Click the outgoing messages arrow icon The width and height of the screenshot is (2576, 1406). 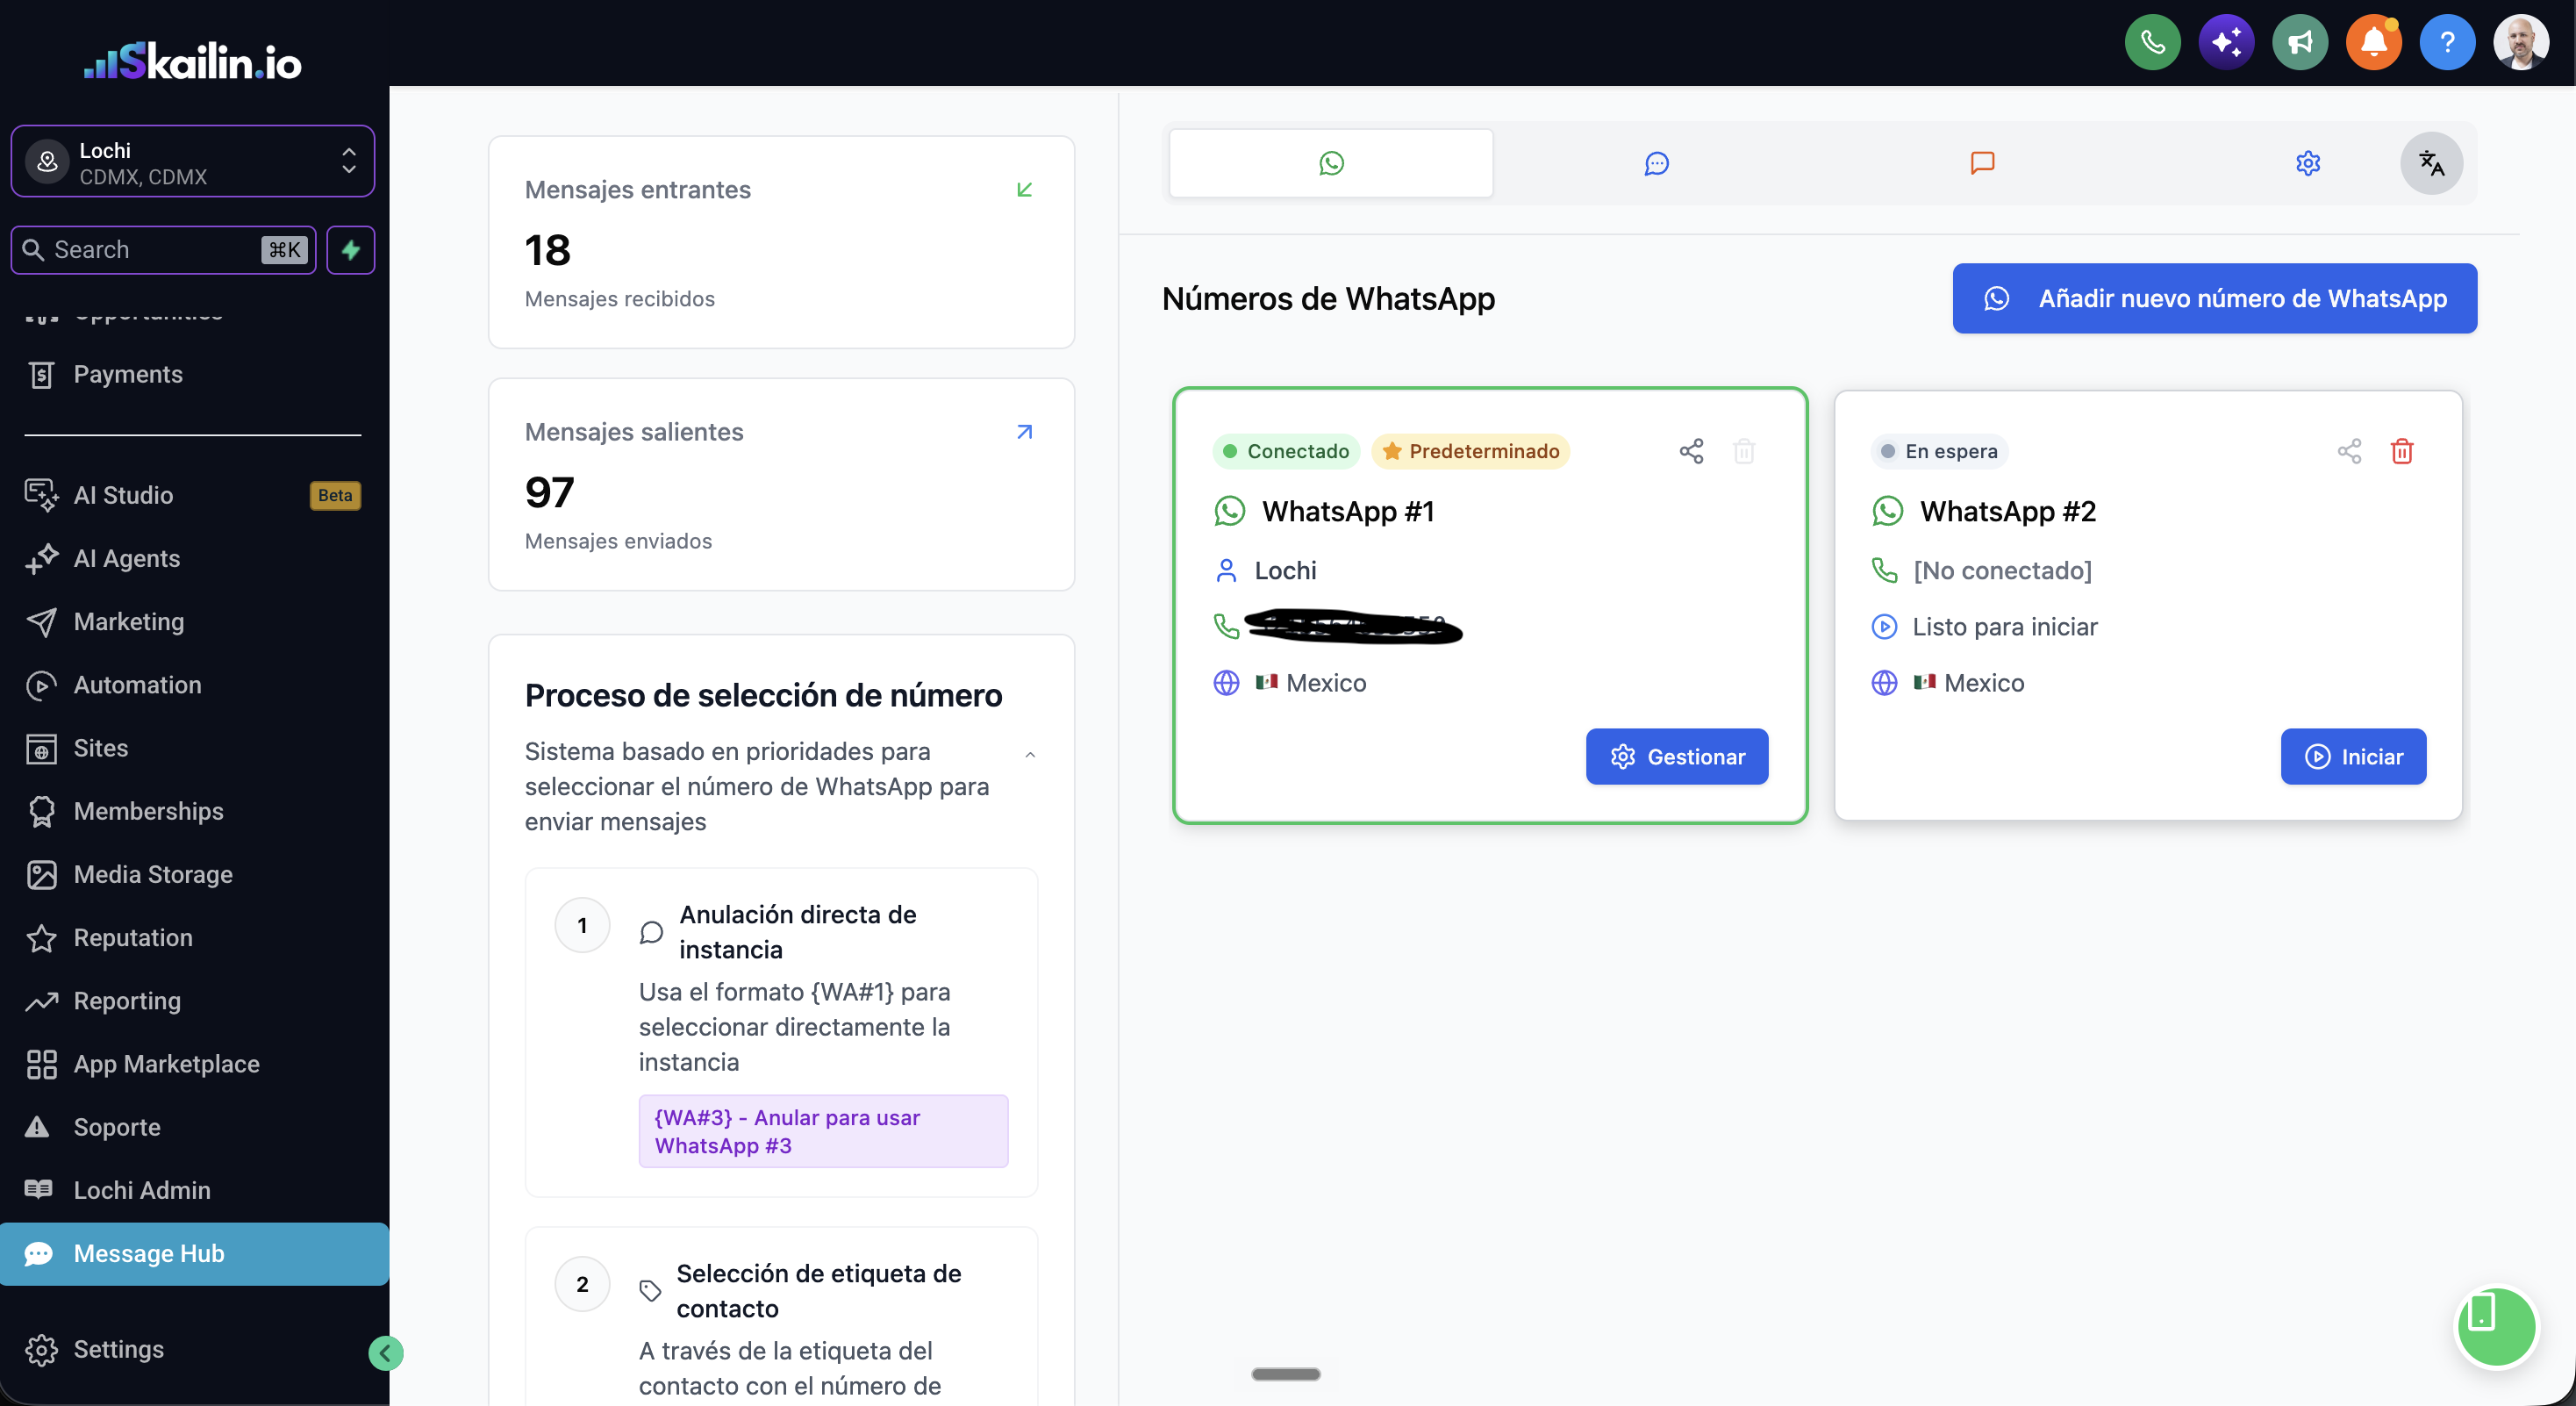click(x=1024, y=432)
